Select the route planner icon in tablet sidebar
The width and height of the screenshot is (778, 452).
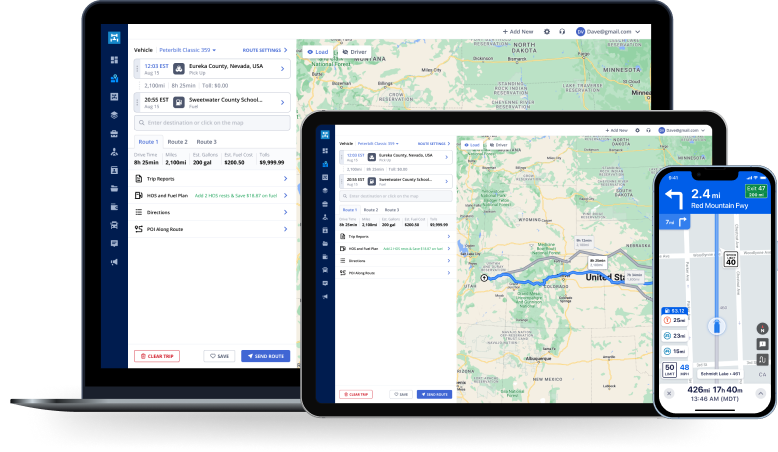[x=325, y=164]
